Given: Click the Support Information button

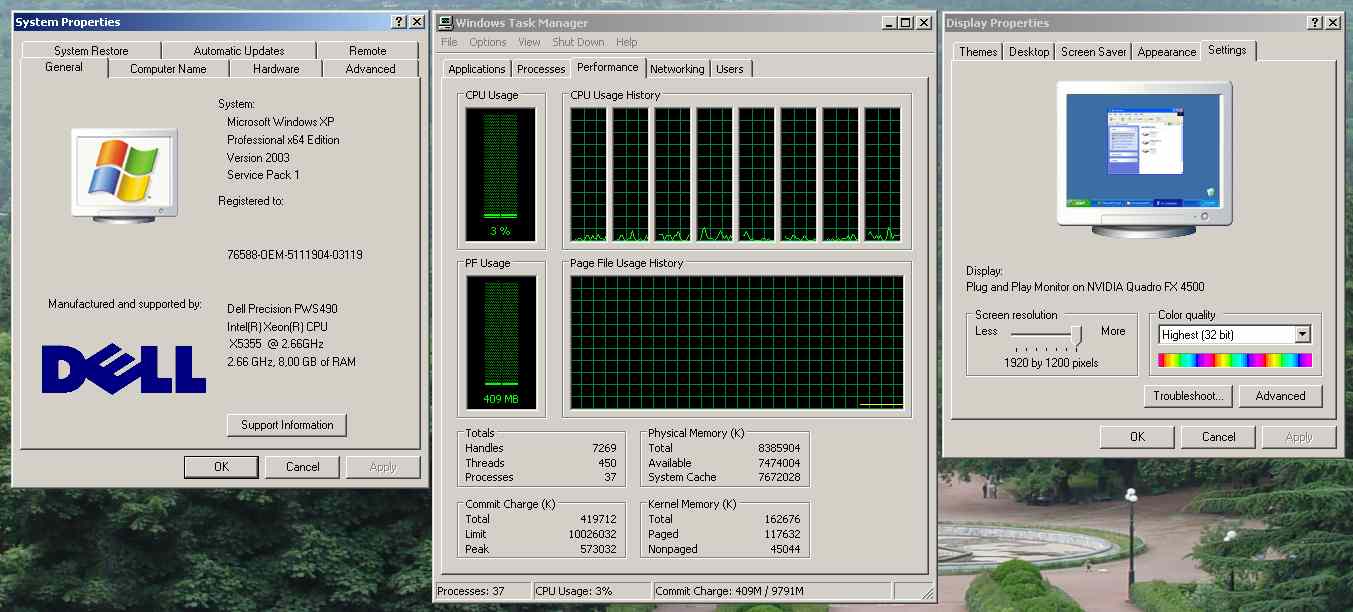Looking at the screenshot, I should 287,425.
